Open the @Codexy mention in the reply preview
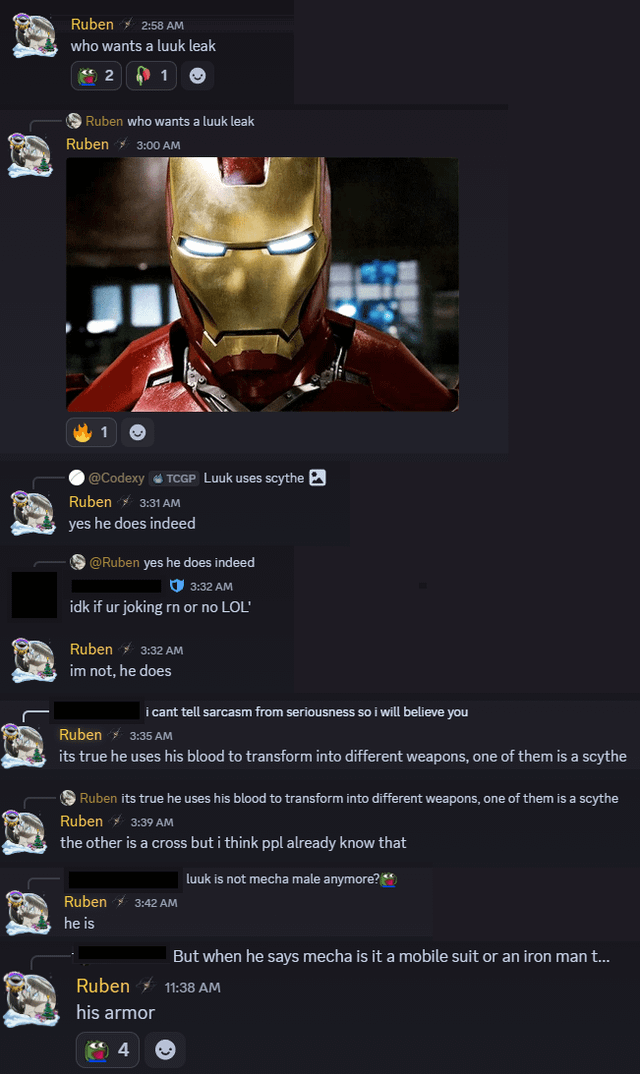640x1074 pixels. tap(116, 478)
